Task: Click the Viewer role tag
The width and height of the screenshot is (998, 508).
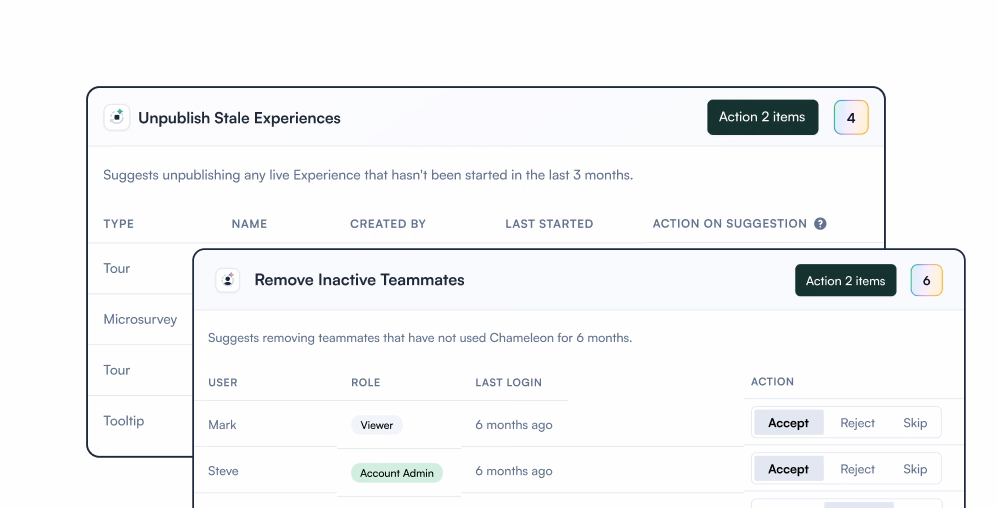Action: pos(377,425)
